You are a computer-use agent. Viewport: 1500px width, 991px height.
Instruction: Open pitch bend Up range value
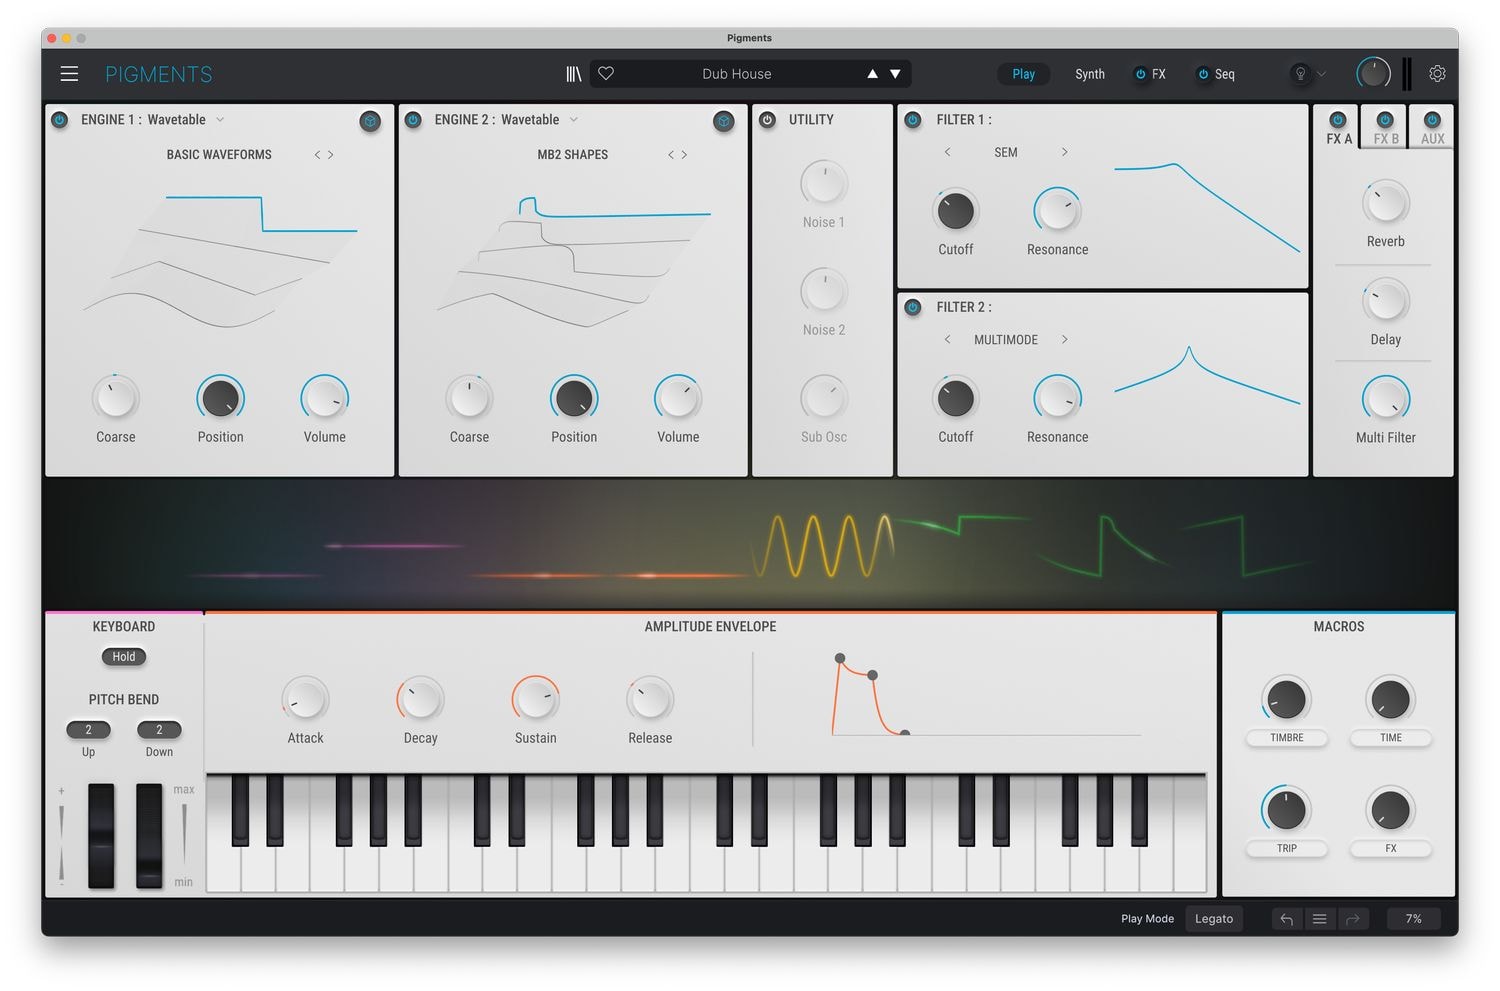(88, 730)
